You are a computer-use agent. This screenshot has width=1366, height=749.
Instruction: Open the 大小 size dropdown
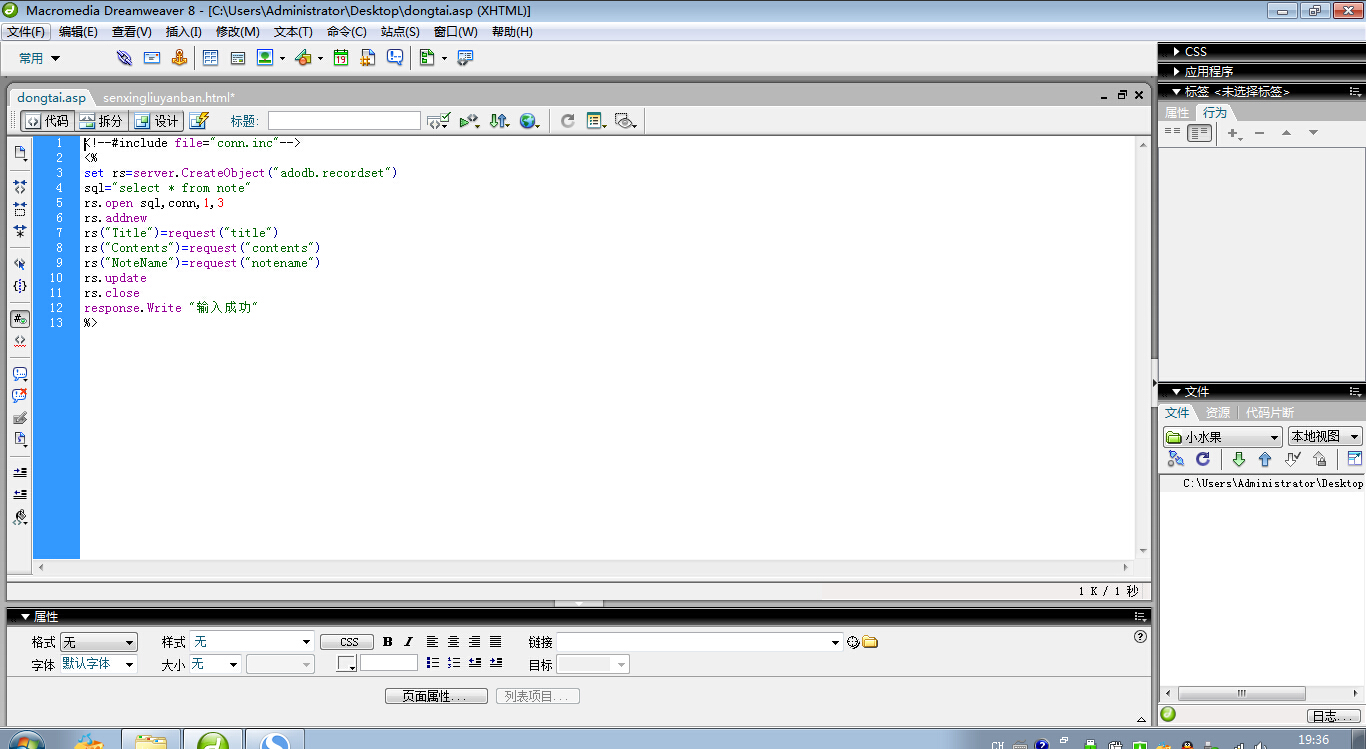pyautogui.click(x=215, y=664)
